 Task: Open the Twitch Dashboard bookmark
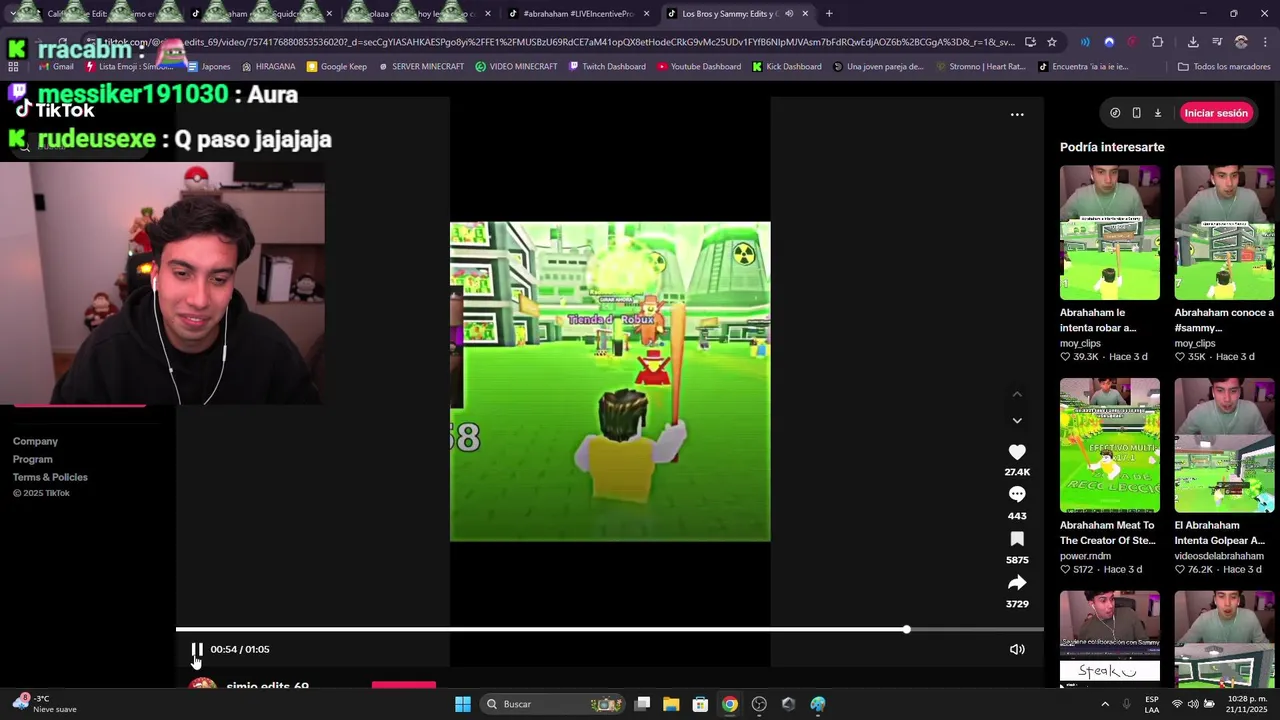coord(606,67)
